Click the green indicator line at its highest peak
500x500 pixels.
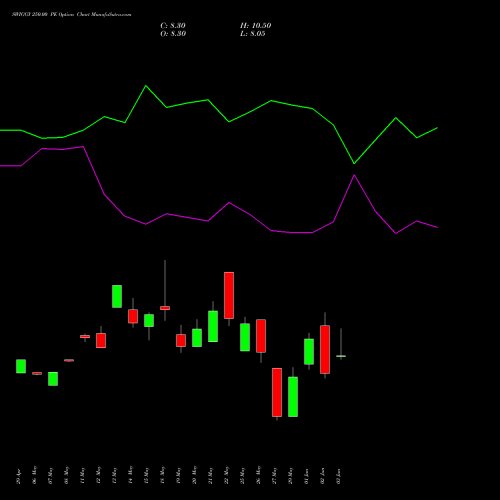click(146, 86)
